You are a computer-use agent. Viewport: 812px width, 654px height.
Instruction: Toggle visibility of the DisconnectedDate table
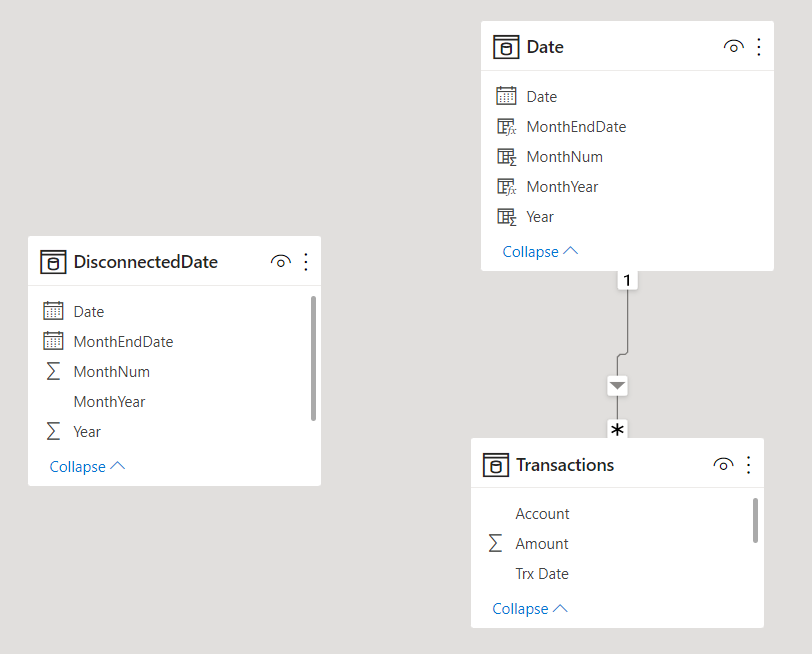coord(280,262)
